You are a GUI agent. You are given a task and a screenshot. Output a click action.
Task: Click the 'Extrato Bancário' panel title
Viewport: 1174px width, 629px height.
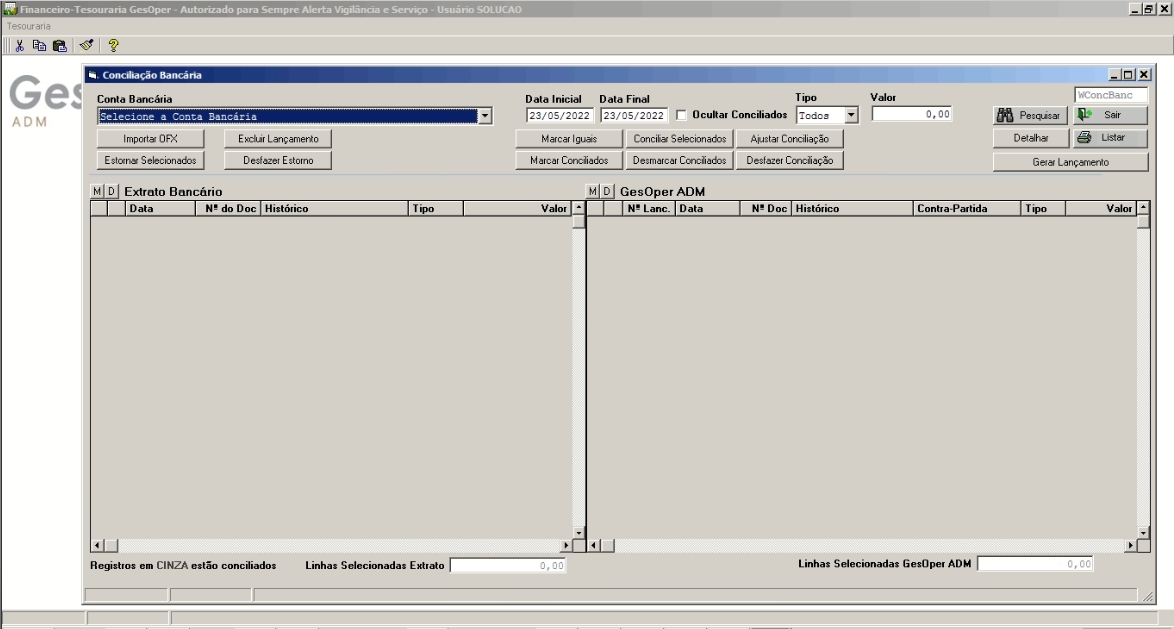click(173, 192)
